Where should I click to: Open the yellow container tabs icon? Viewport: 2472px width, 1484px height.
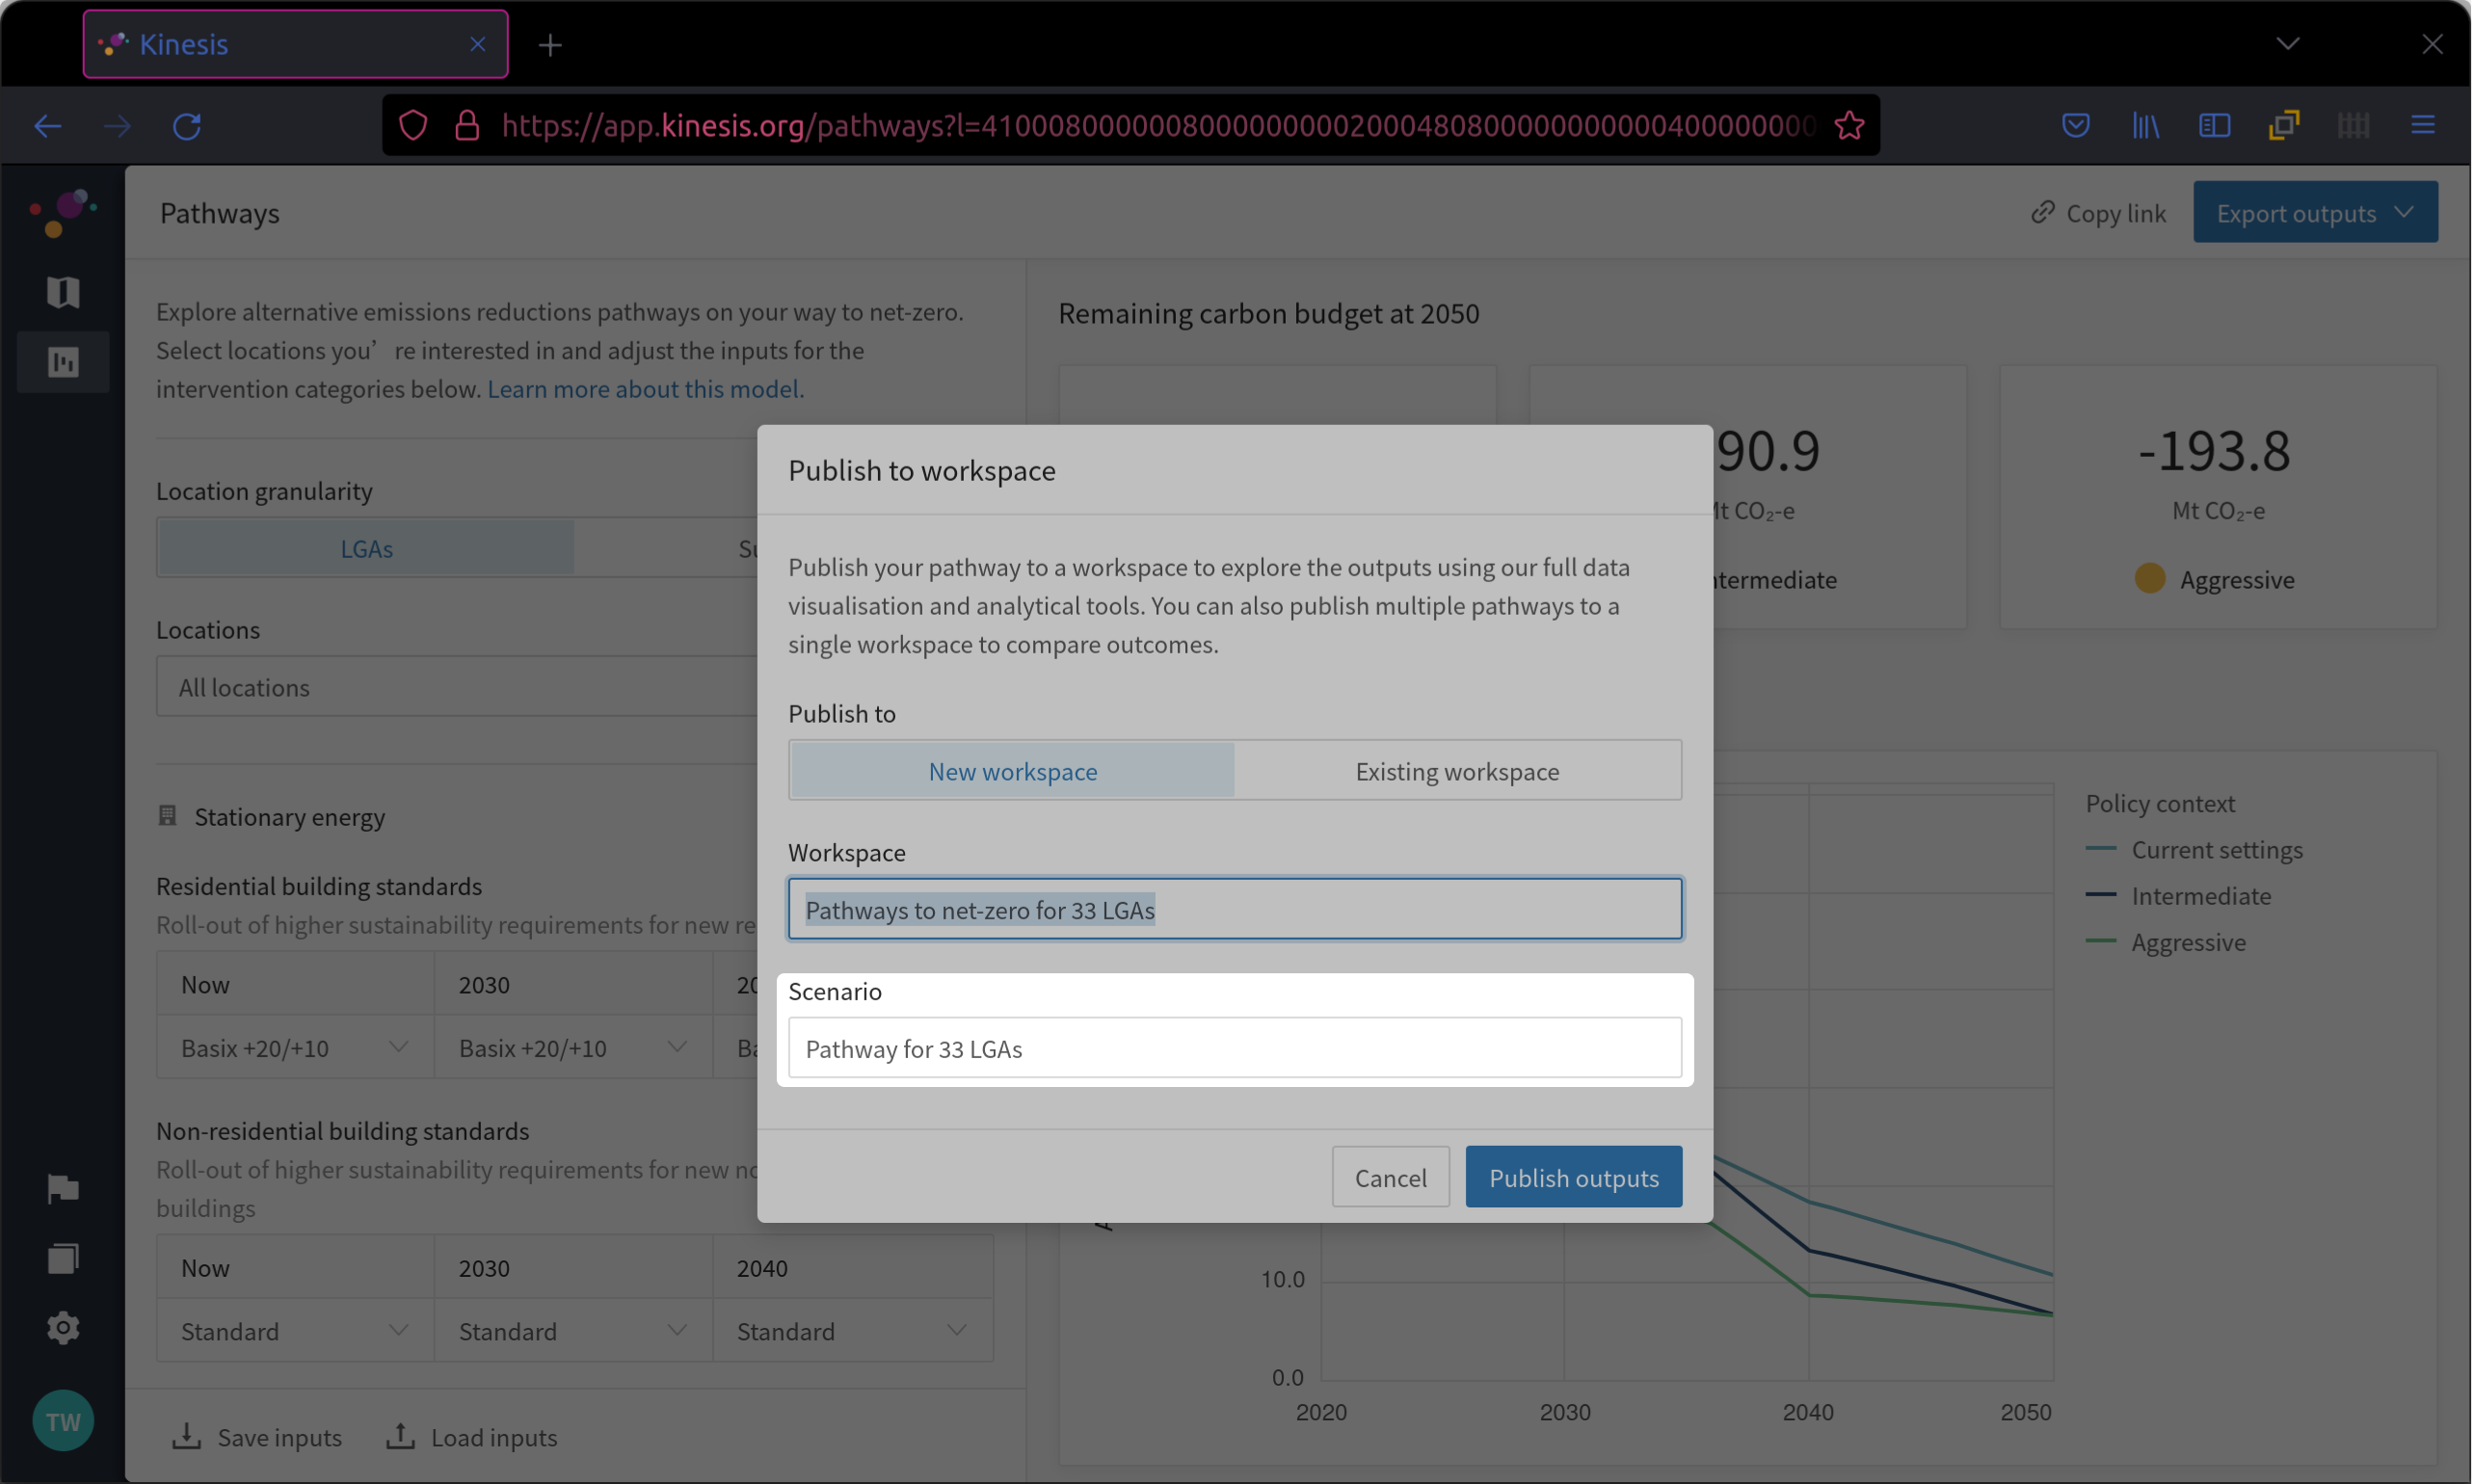coord(2284,126)
